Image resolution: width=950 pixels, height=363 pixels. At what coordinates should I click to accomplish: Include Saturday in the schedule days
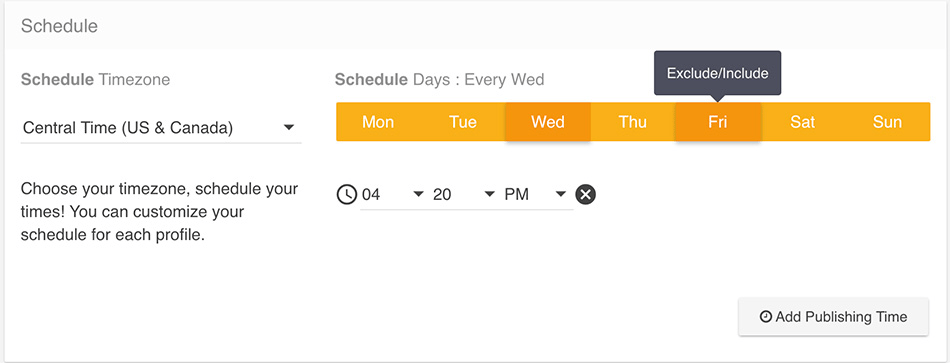[x=803, y=122]
